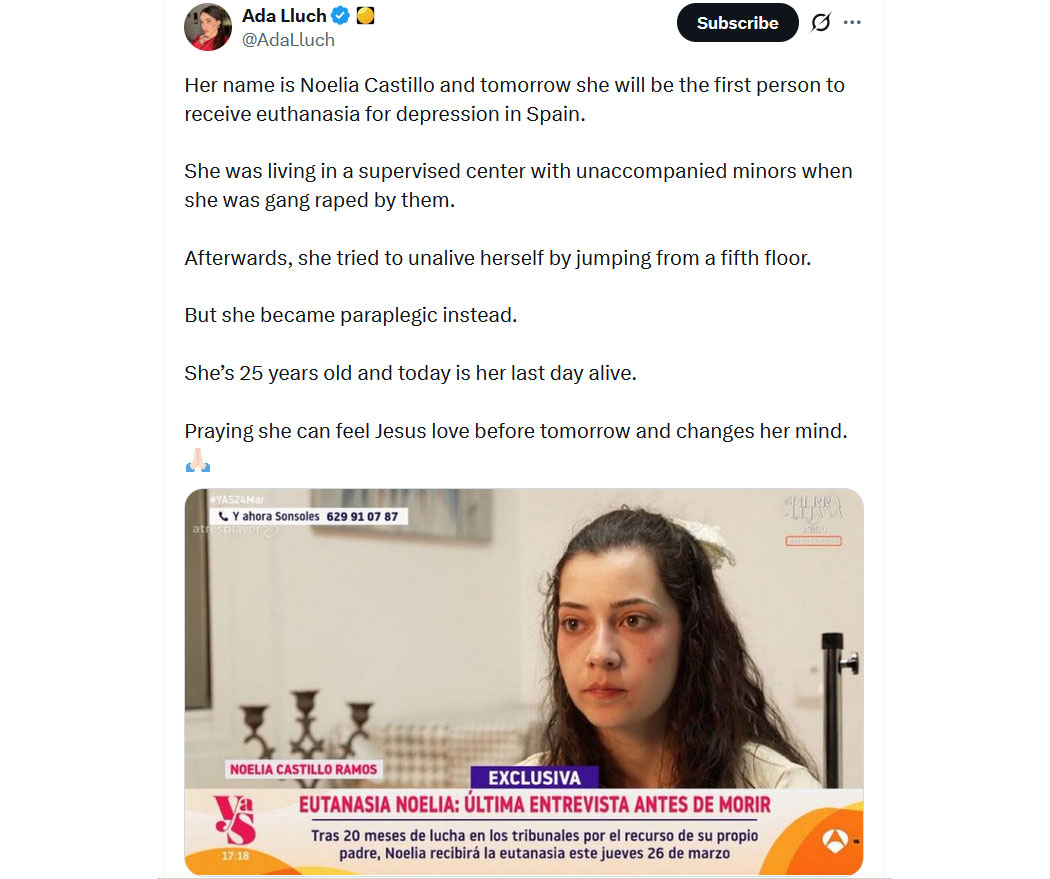The image size is (1050, 879).
Task: Click the Y&S show logo in image
Action: tap(234, 819)
